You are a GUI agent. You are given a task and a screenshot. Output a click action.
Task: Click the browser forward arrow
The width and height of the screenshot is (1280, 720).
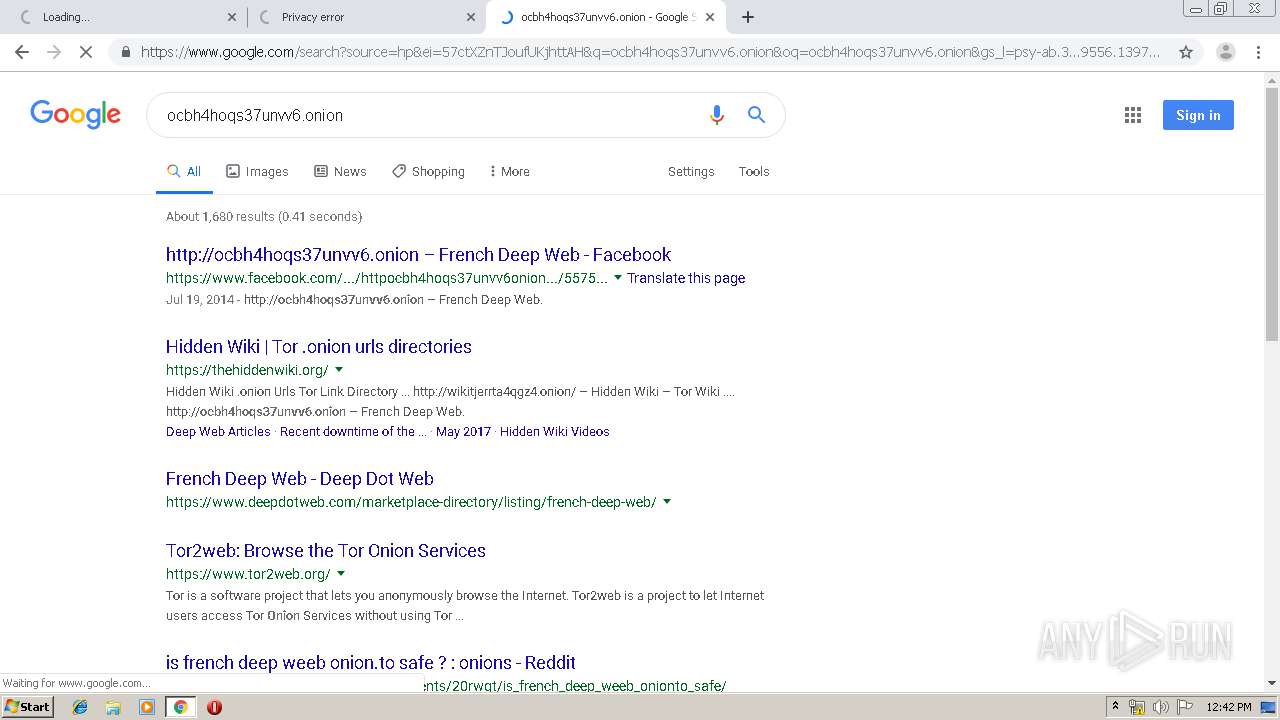click(x=54, y=52)
